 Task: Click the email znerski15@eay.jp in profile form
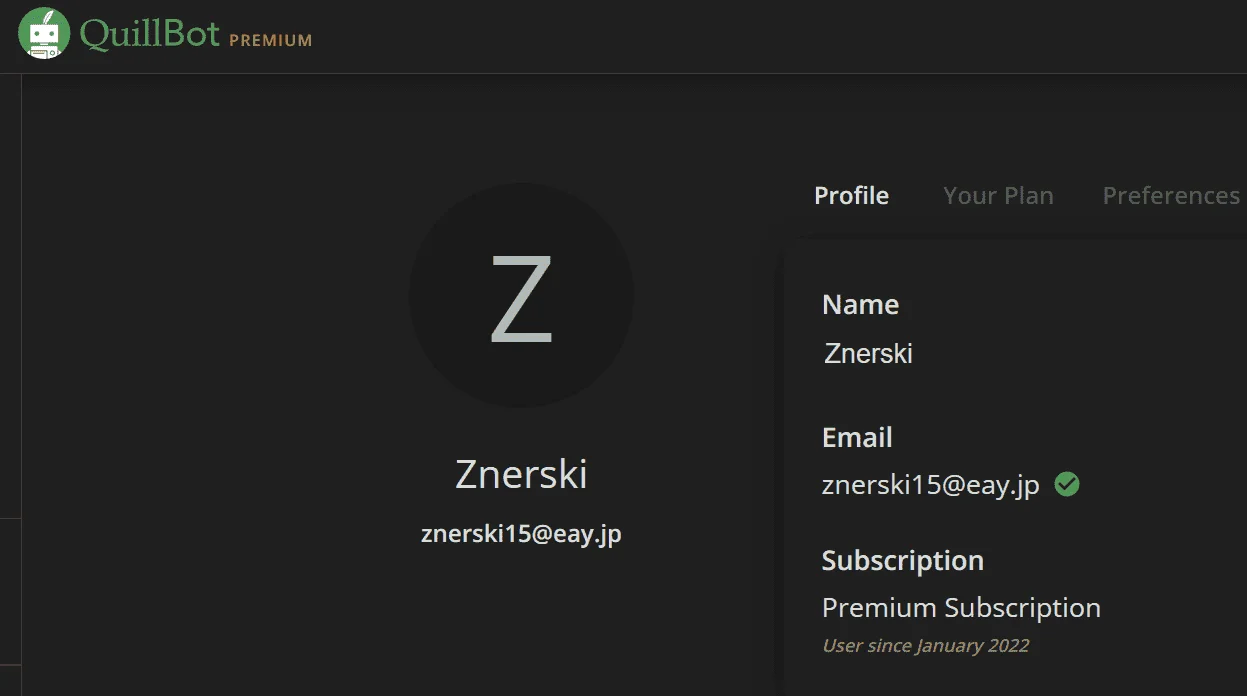(x=930, y=485)
